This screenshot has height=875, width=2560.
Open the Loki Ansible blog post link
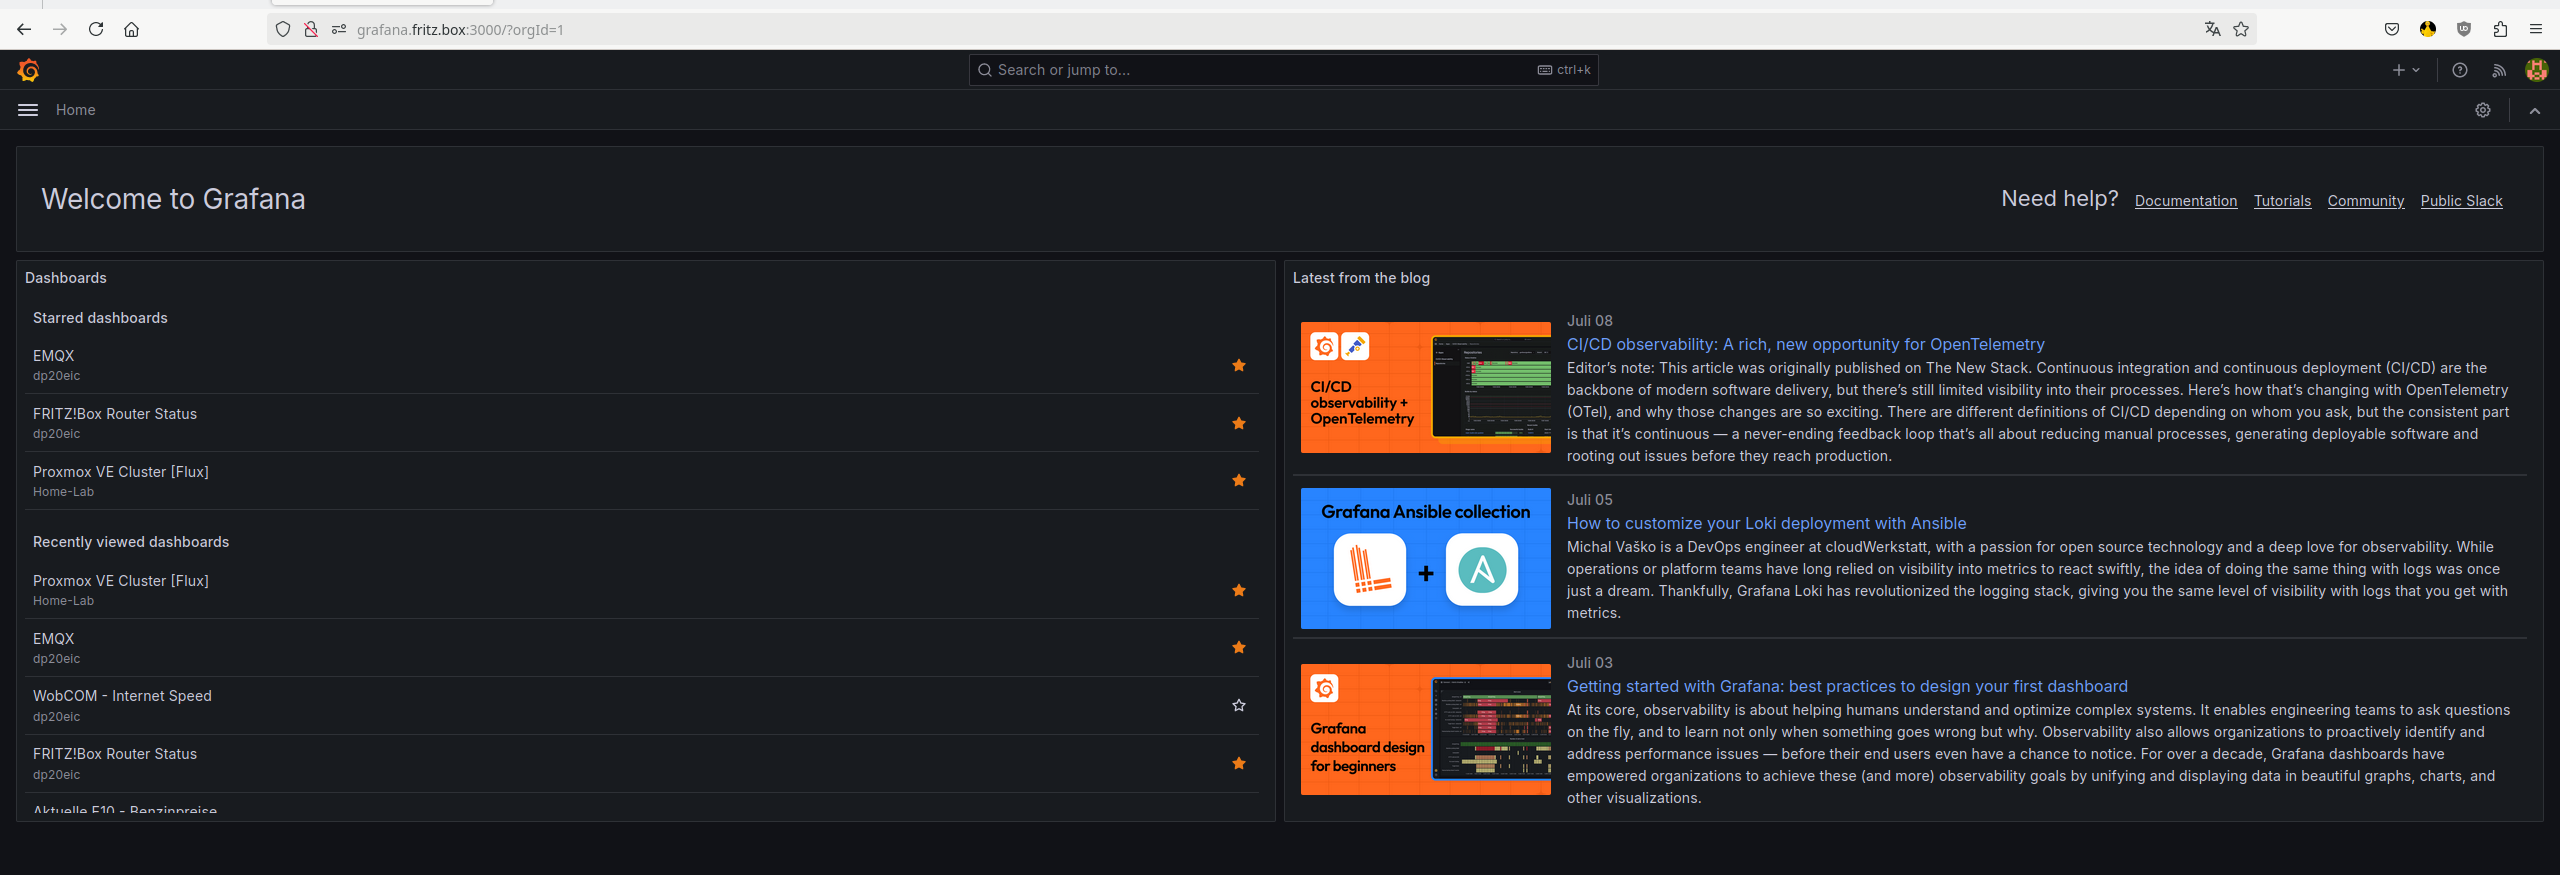click(x=1766, y=523)
